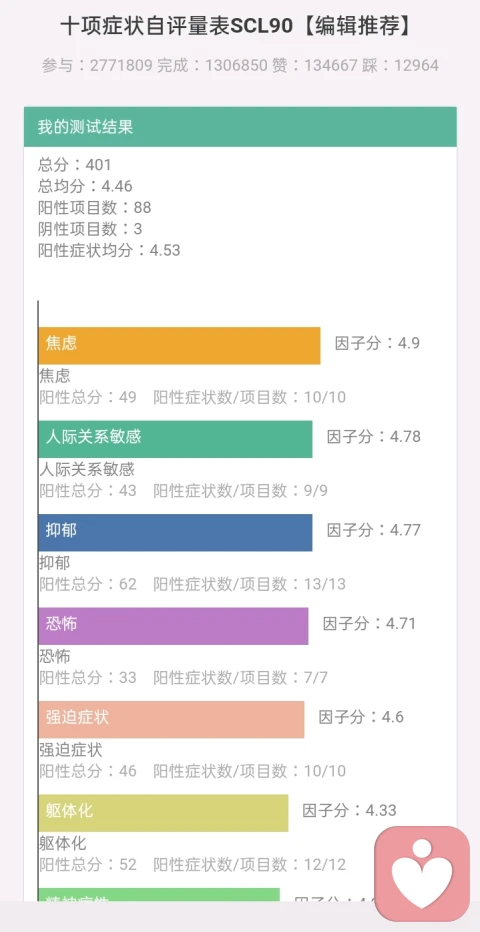Open the 我的测试结果 header
Screen dimensions: 480x932
coord(240,127)
